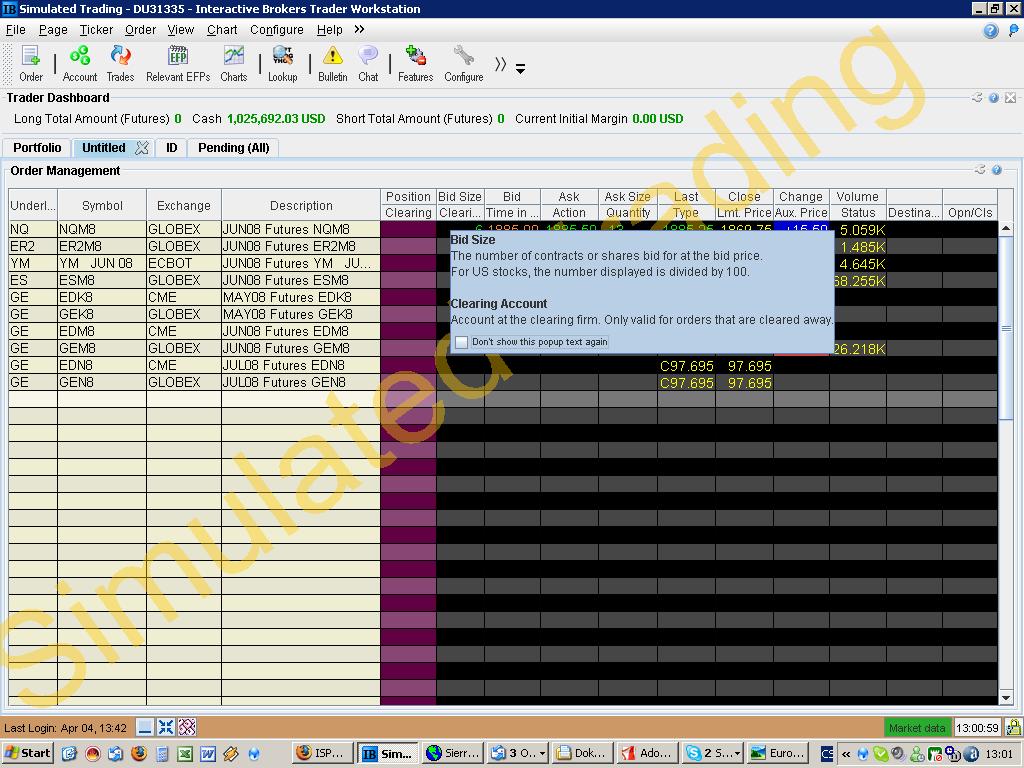
Task: Open the Chat toolbar icon
Action: 368,63
